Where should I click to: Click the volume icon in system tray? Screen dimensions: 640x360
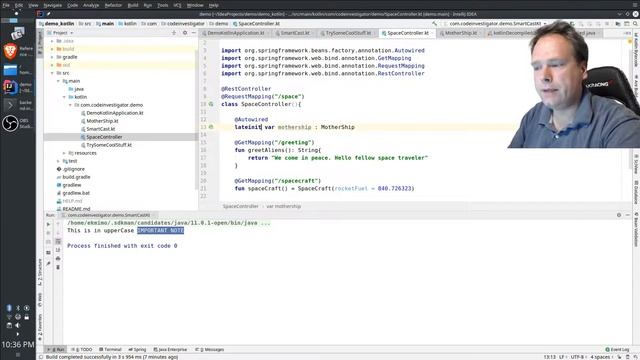point(17,325)
